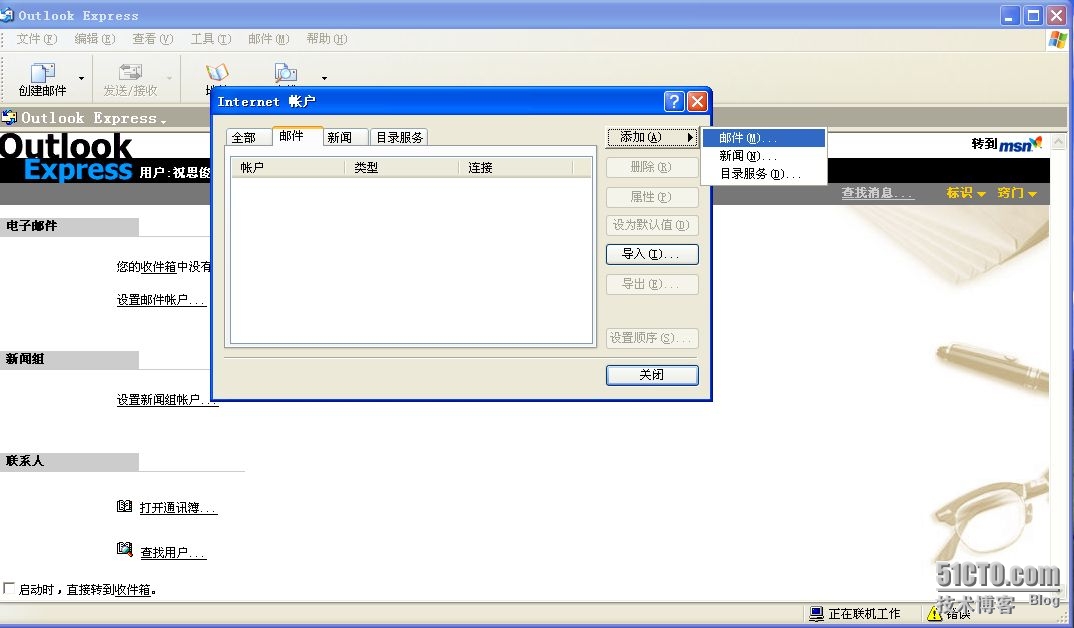Screen dimensions: 1074x628
Task: Click the 正在联机工作 status bar icon
Action: point(816,613)
